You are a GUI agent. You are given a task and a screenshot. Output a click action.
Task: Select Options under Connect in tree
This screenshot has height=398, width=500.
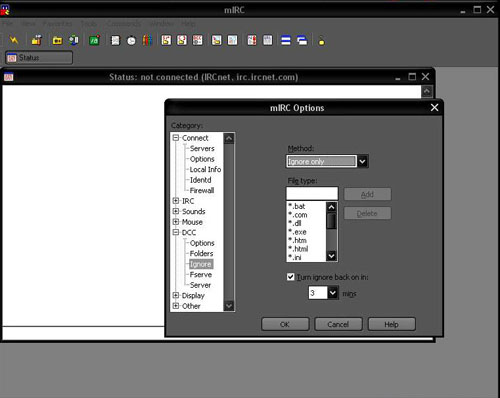point(202,159)
